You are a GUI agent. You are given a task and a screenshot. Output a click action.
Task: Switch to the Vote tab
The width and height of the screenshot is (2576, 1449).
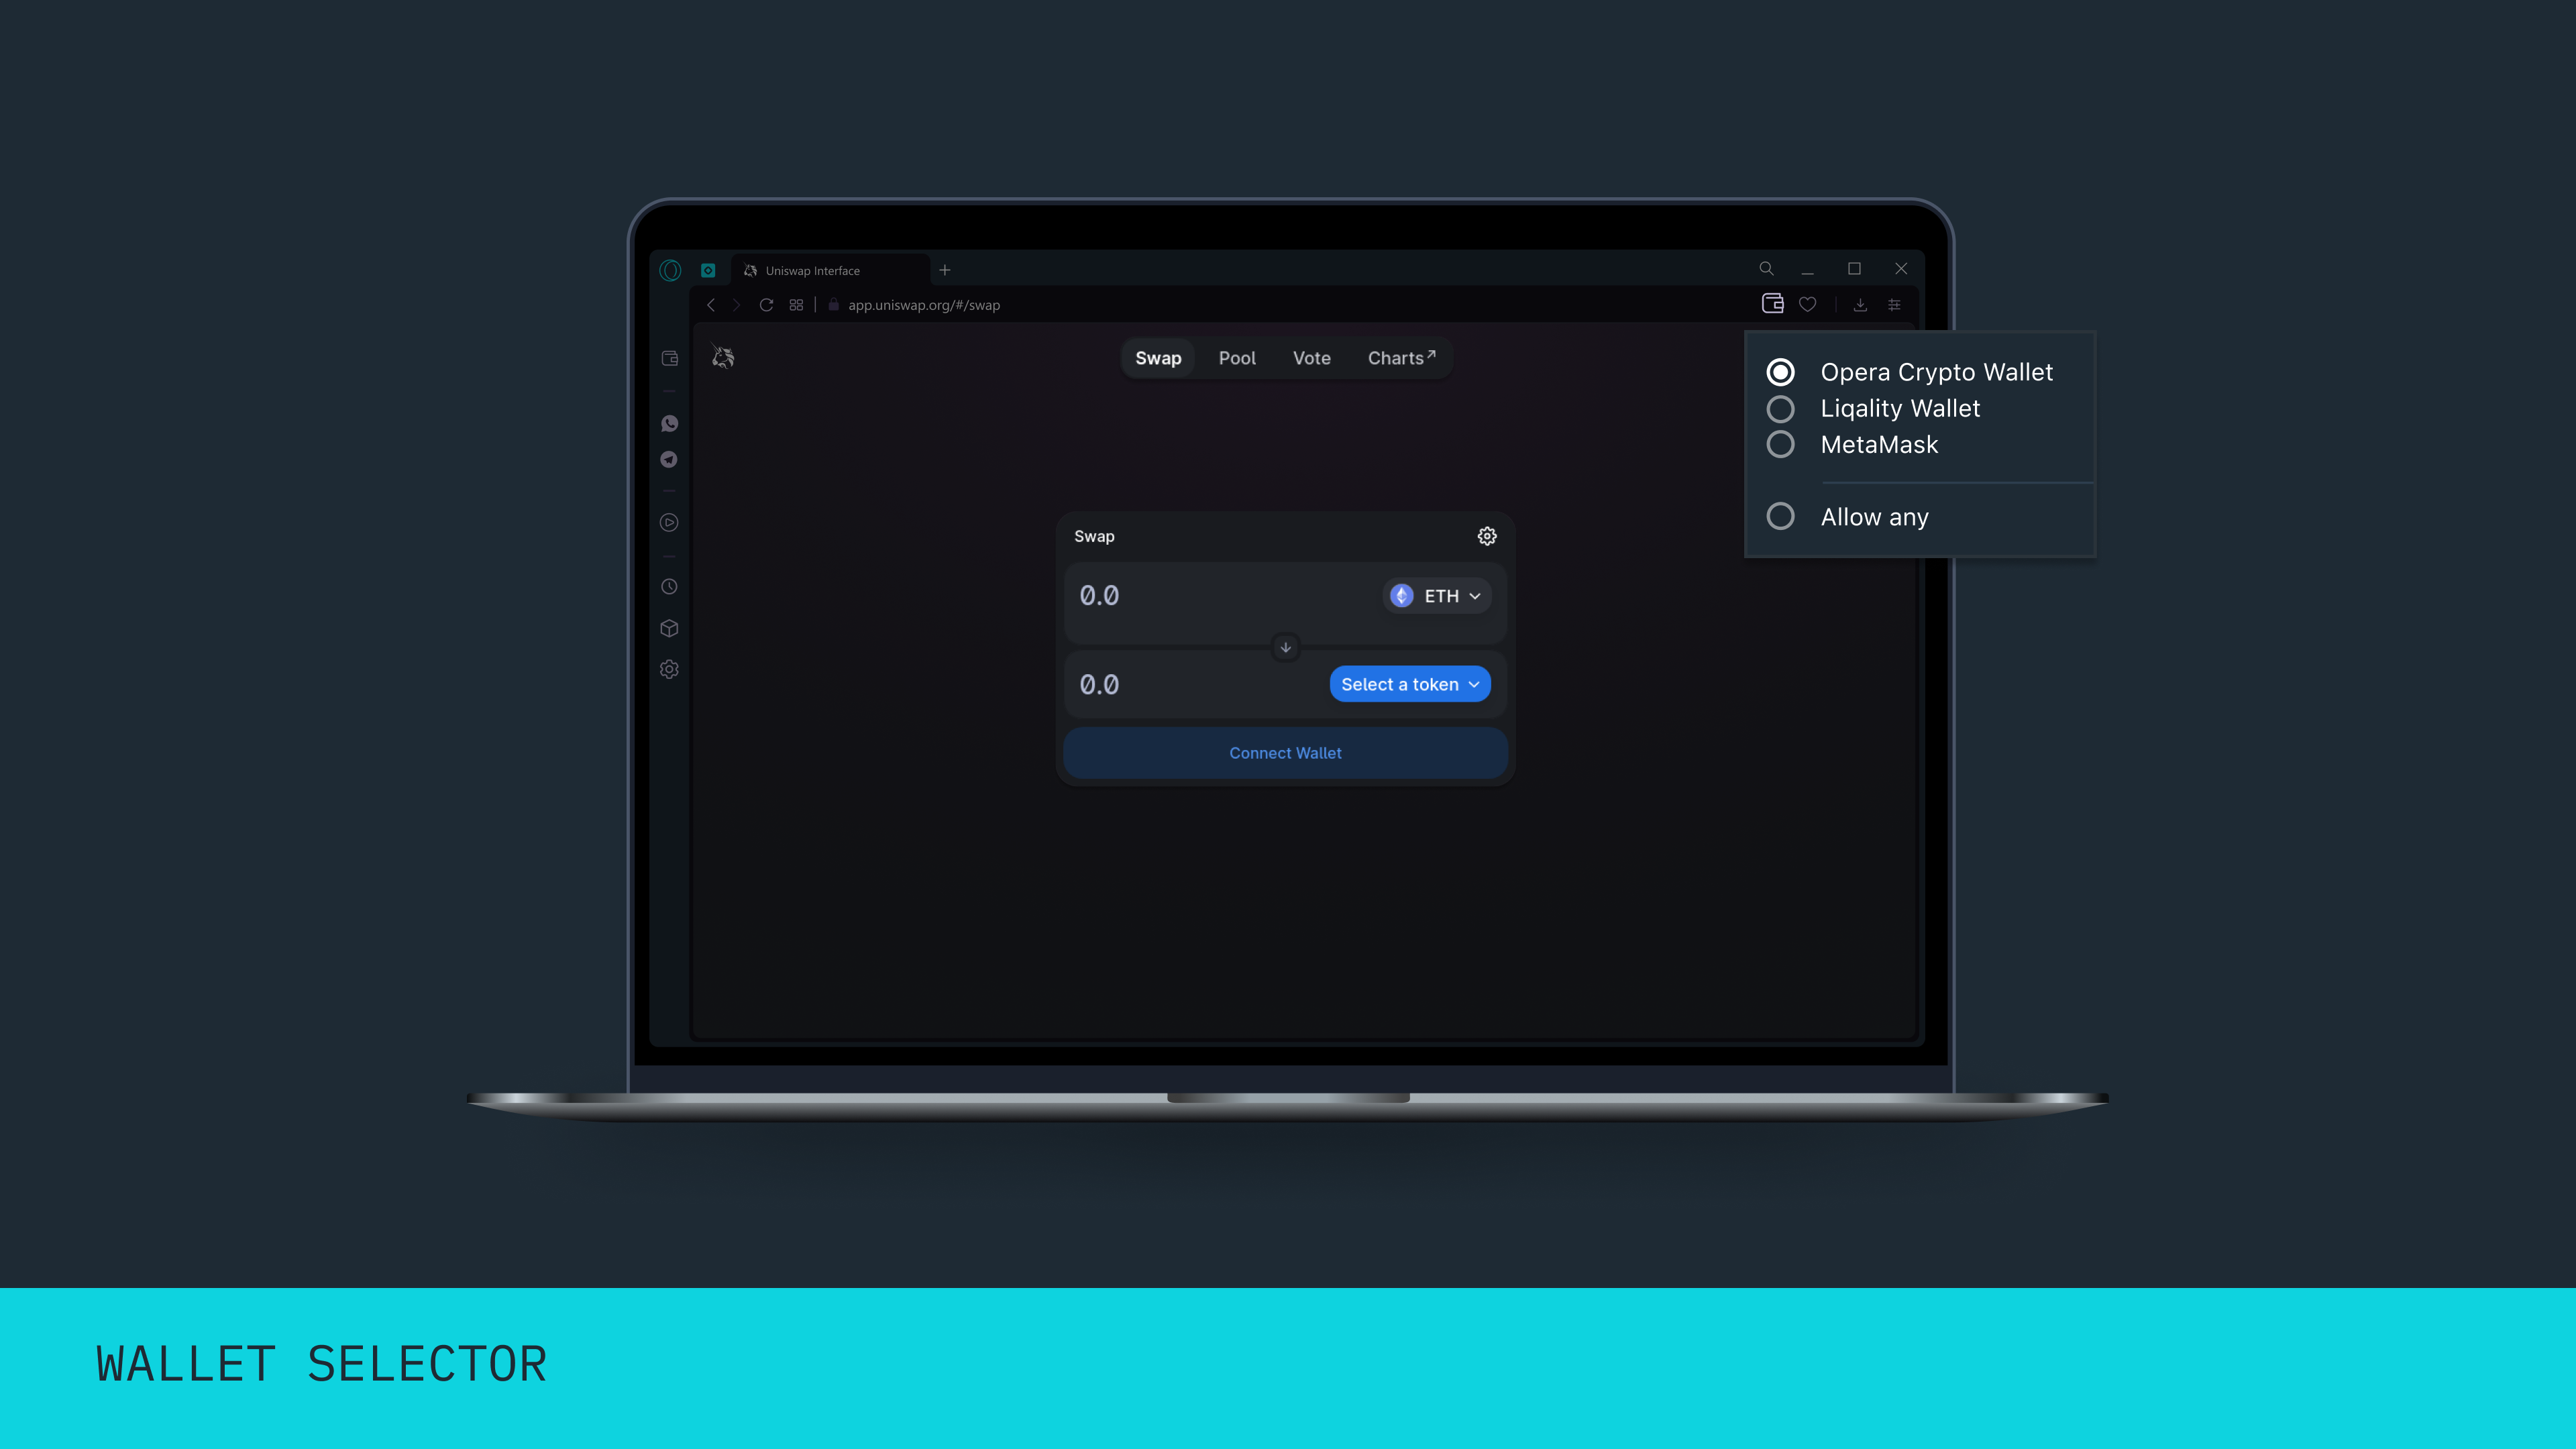1311,358
